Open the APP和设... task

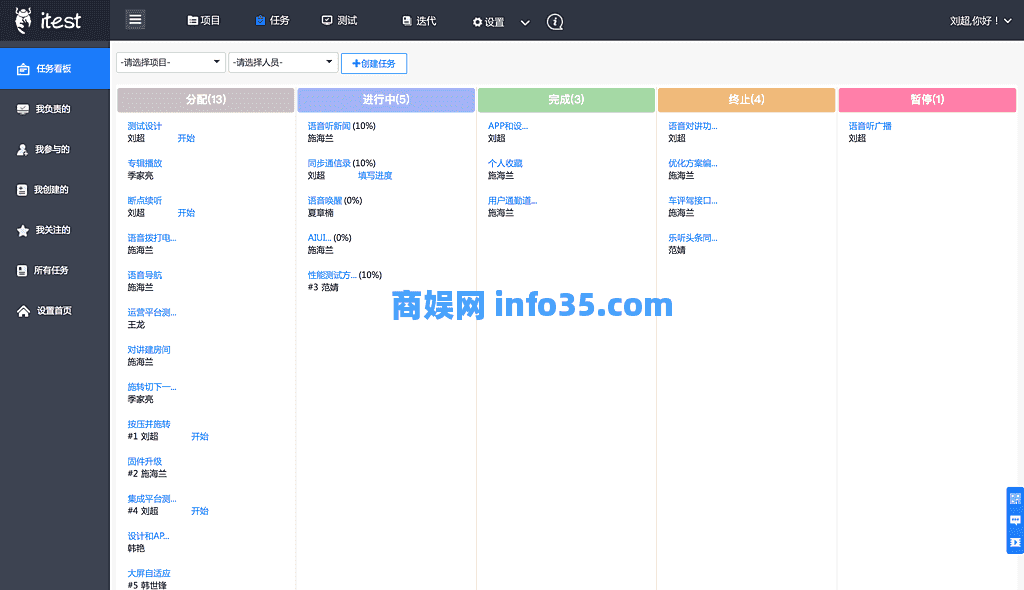tap(507, 126)
